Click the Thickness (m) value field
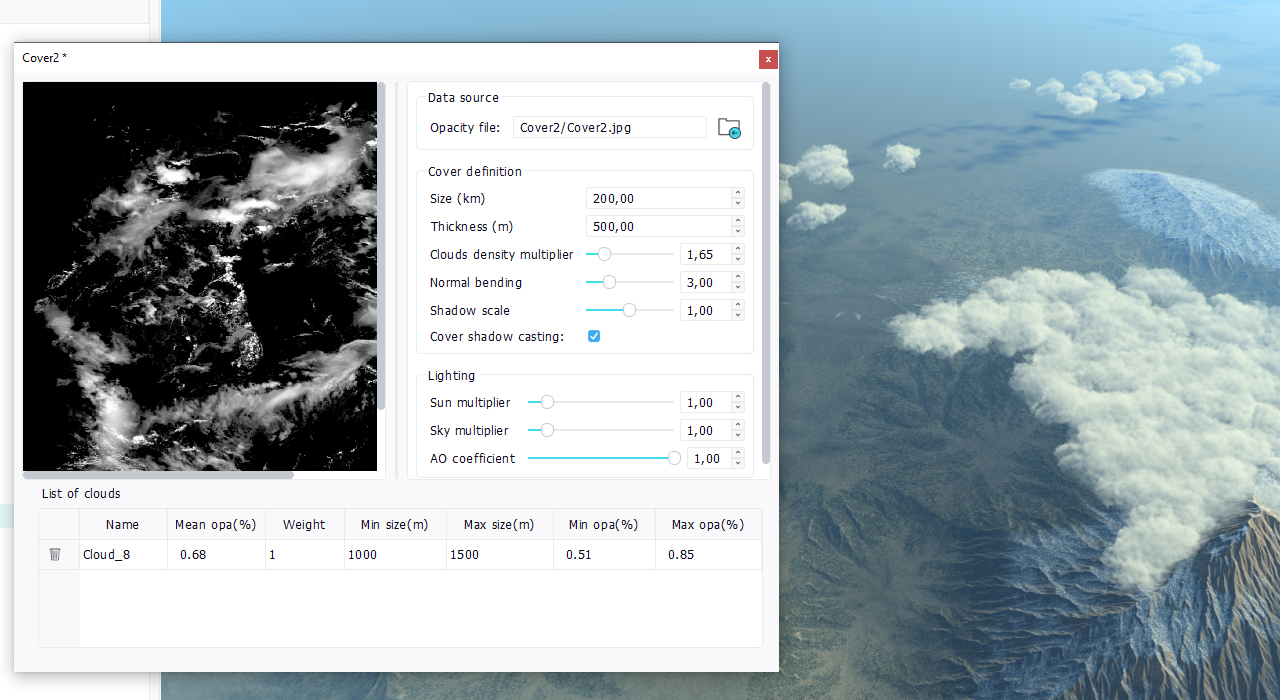Image resolution: width=1280 pixels, height=700 pixels. [658, 227]
